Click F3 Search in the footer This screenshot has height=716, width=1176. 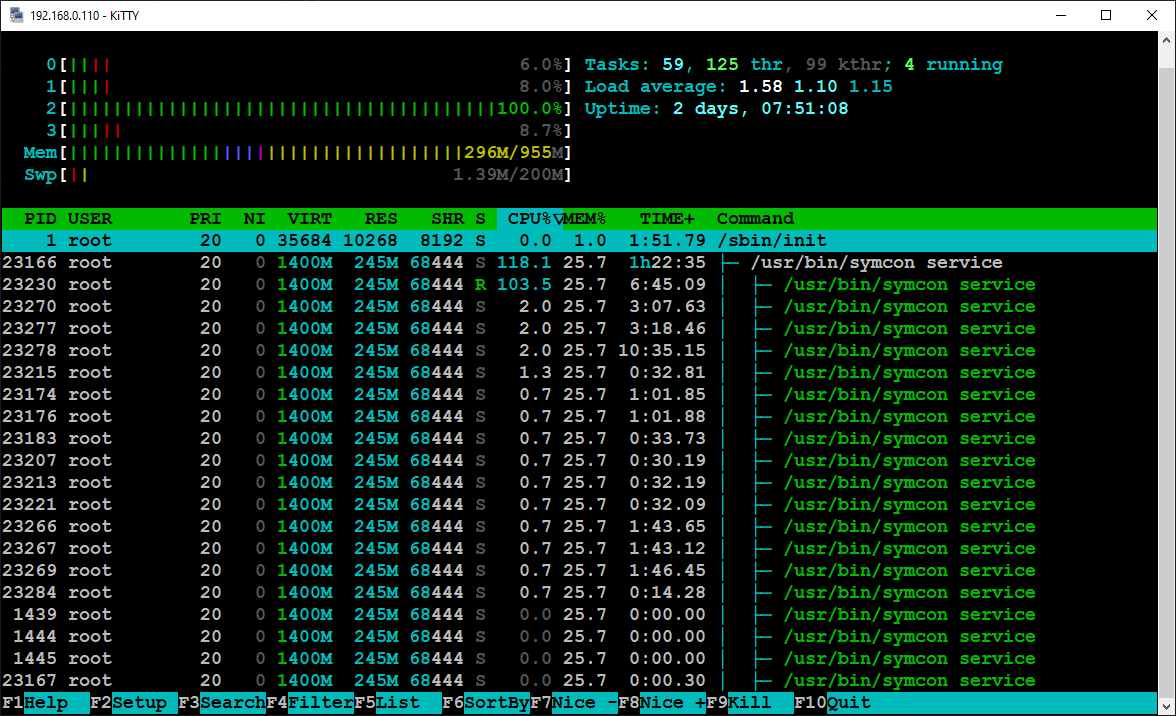point(222,703)
